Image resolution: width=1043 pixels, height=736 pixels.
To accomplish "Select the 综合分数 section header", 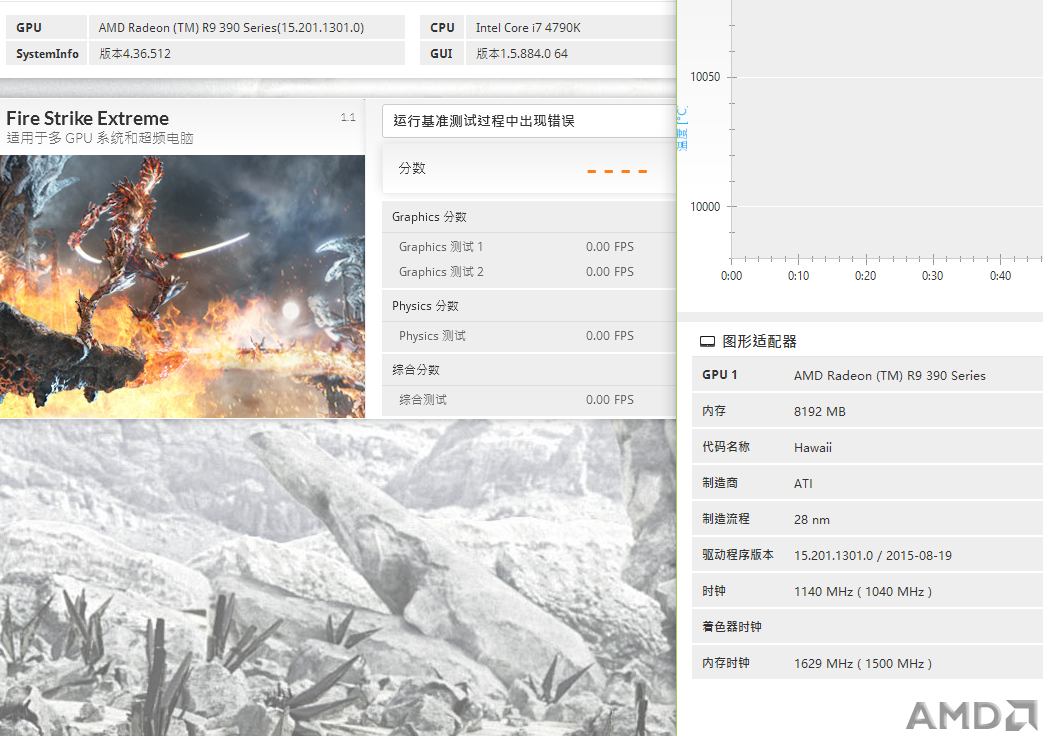I will tap(416, 370).
